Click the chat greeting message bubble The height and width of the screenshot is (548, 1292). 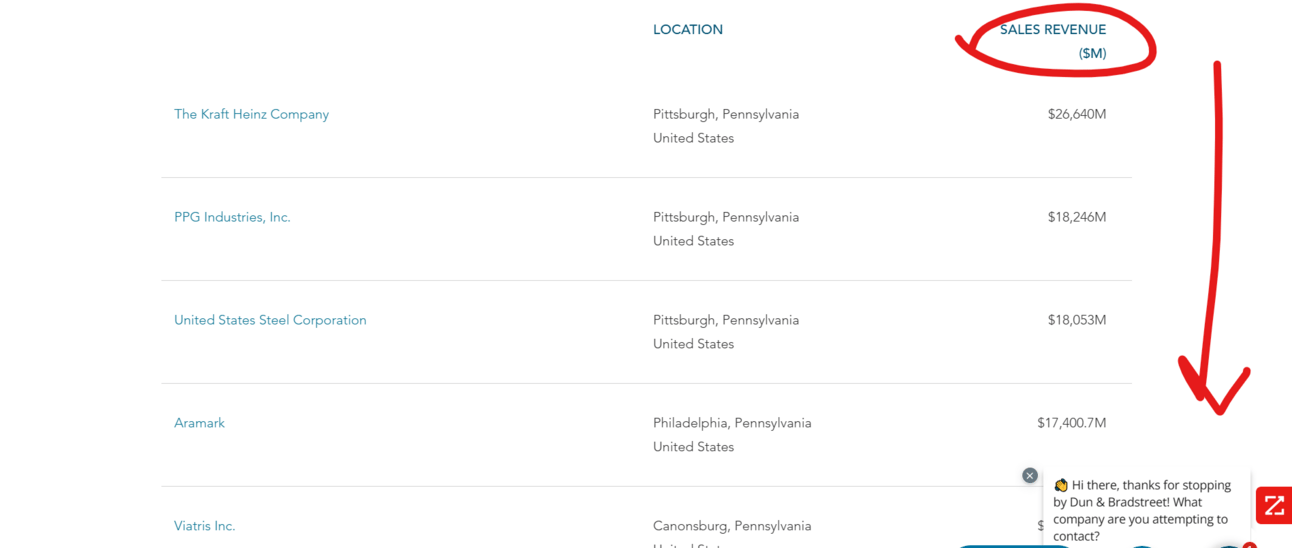pos(1146,510)
